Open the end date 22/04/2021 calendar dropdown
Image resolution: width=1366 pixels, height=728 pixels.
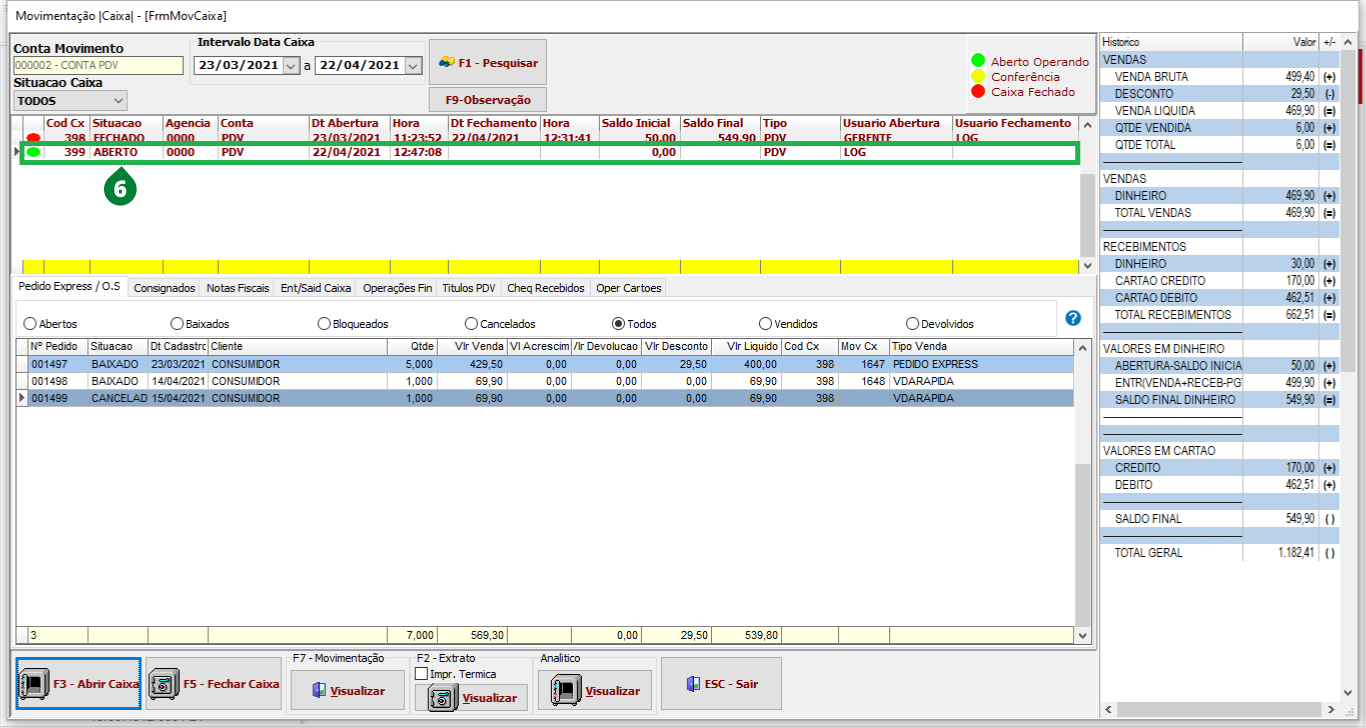[x=413, y=65]
